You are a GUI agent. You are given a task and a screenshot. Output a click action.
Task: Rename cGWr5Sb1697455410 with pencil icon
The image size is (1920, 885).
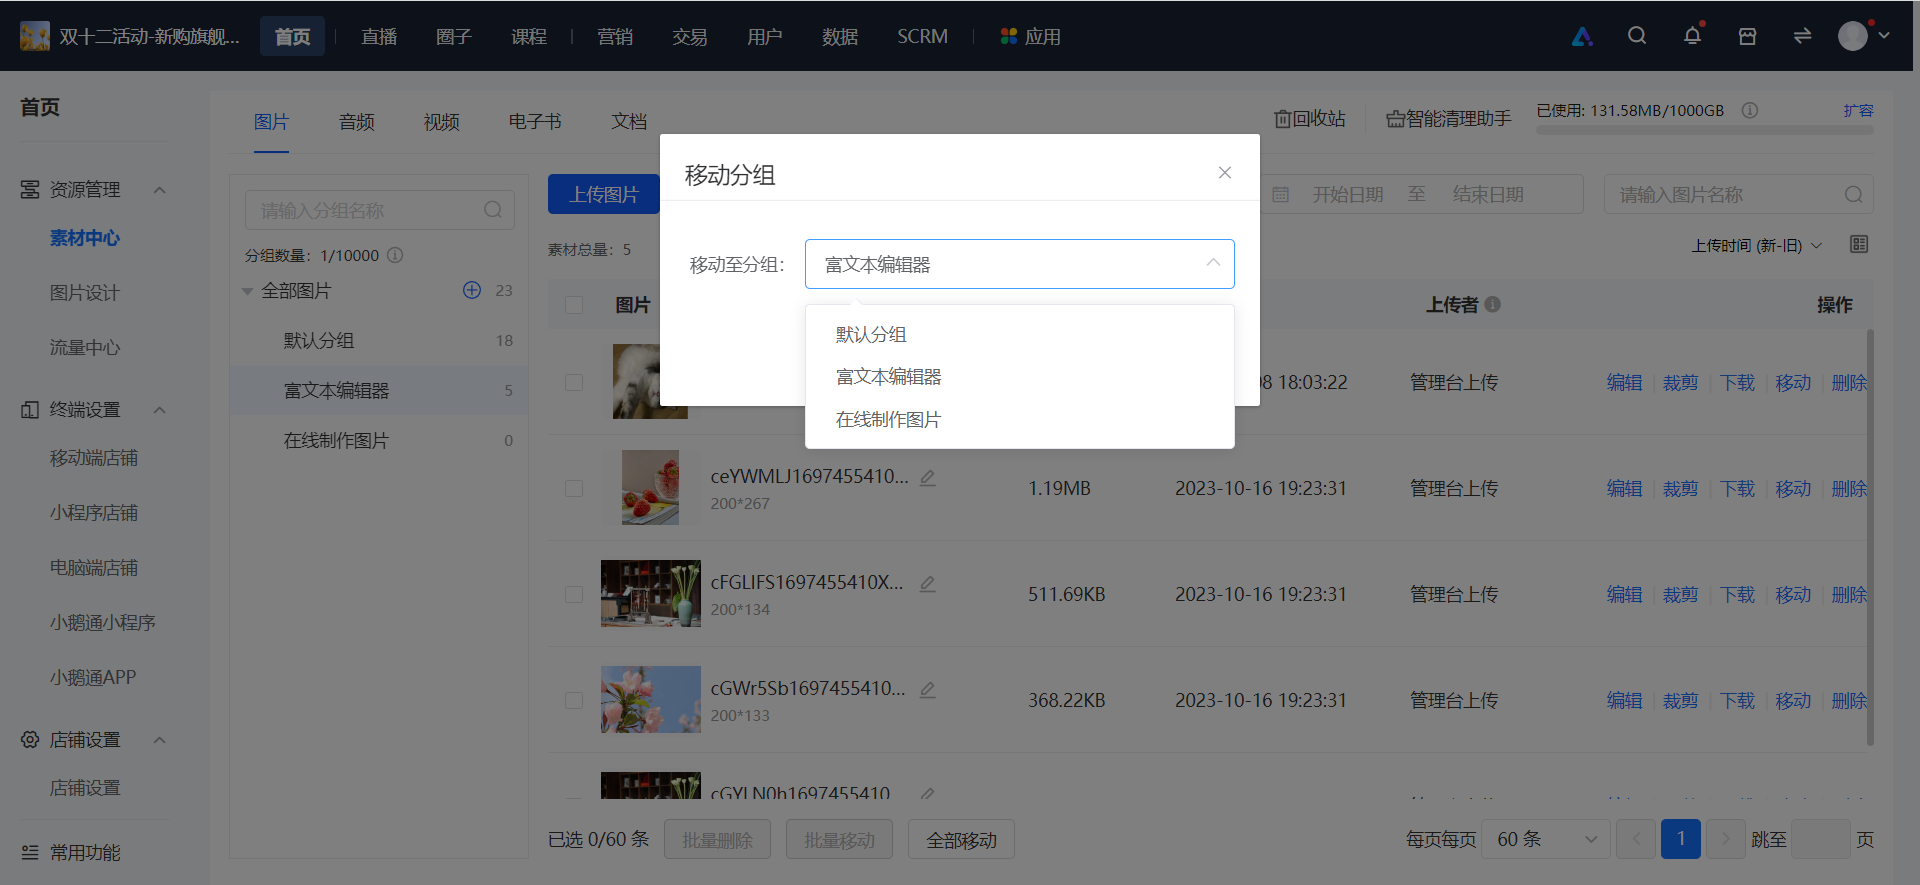(x=927, y=689)
